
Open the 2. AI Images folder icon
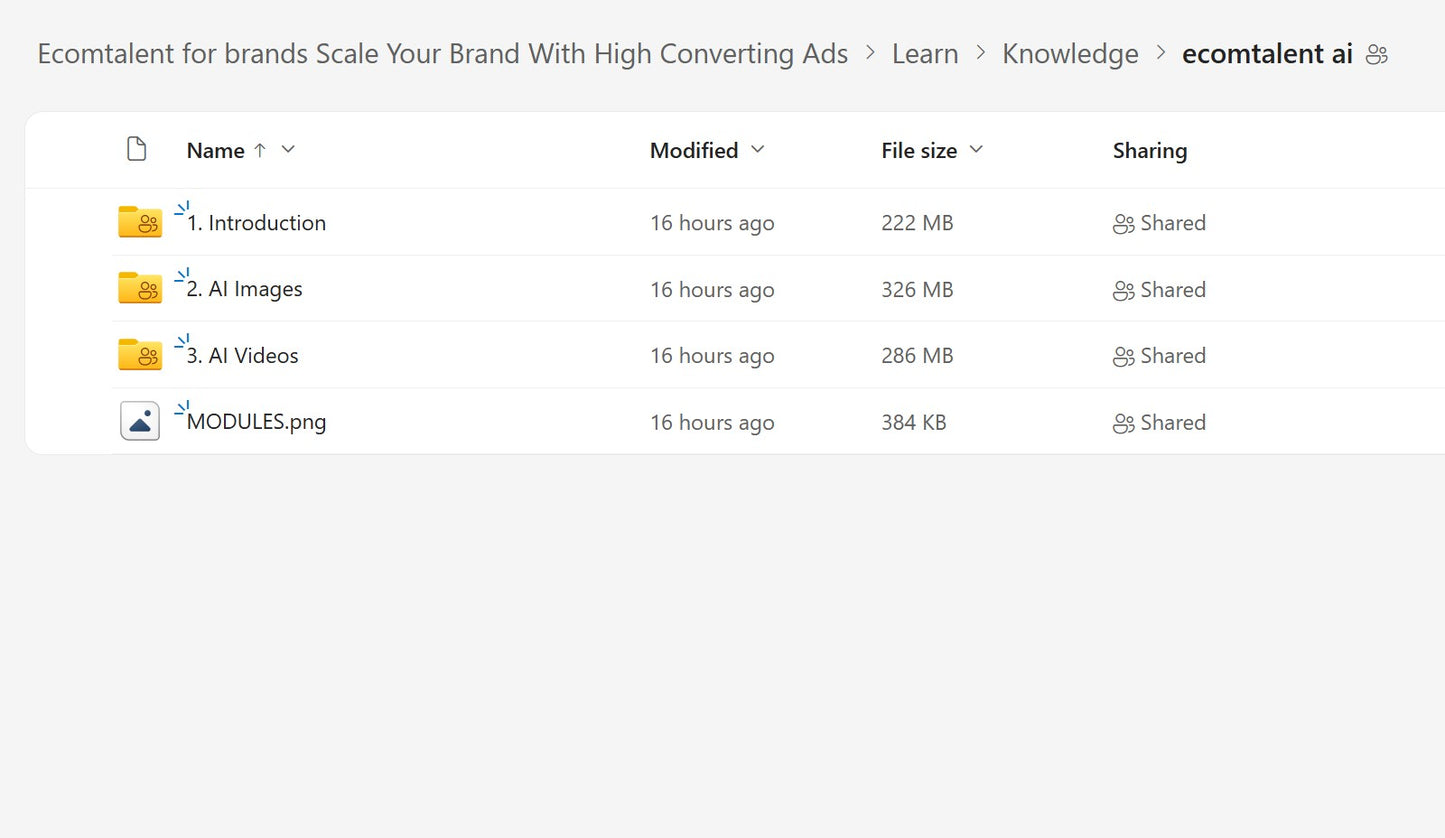[x=140, y=288]
